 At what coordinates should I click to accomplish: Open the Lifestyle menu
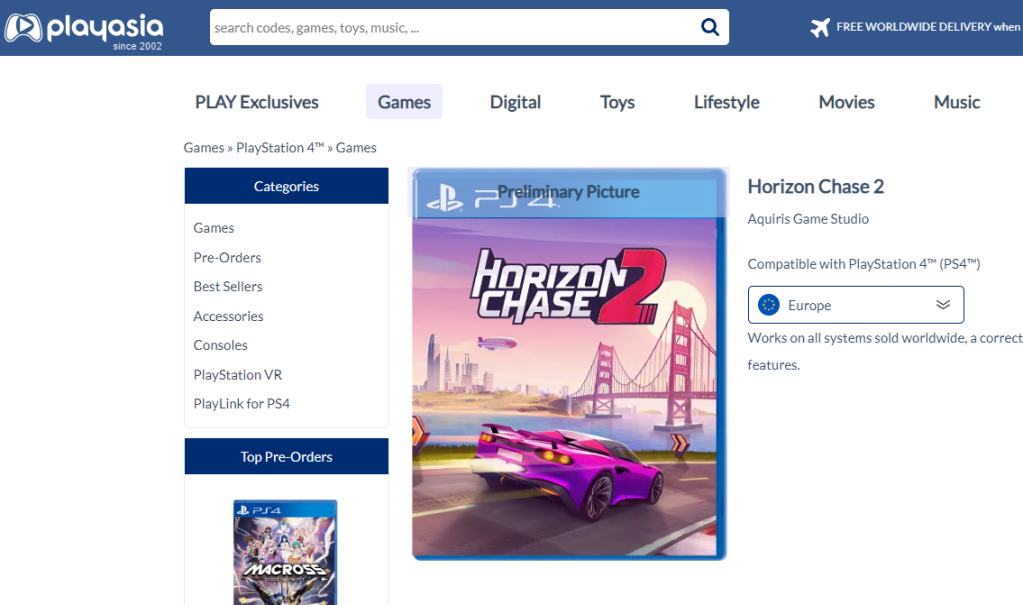(x=726, y=102)
